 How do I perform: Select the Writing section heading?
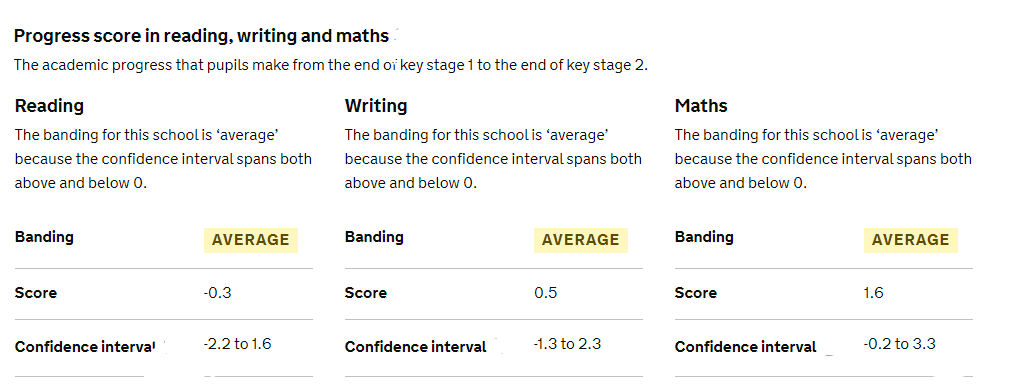(x=376, y=106)
